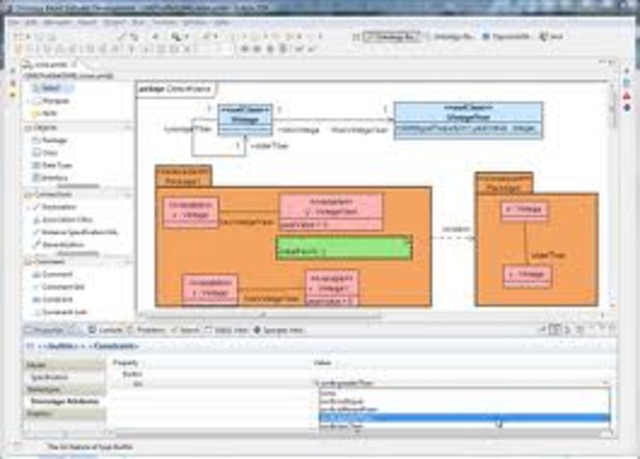Open the Model properties category
This screenshot has height=459, width=640.
coord(64,365)
